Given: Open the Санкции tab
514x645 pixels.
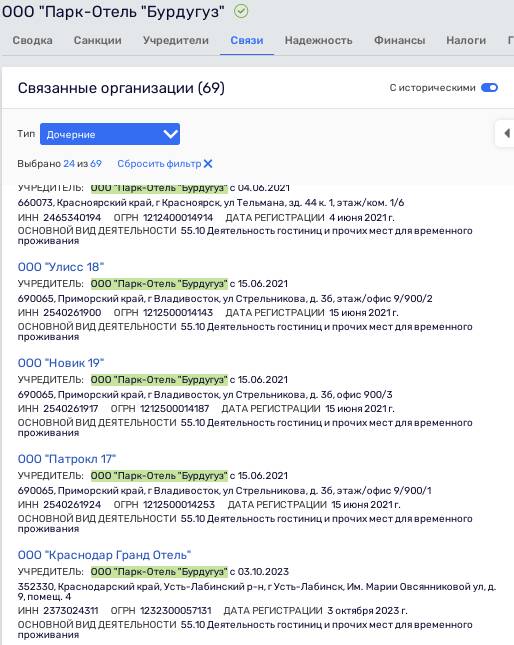Looking at the screenshot, I should tap(97, 40).
